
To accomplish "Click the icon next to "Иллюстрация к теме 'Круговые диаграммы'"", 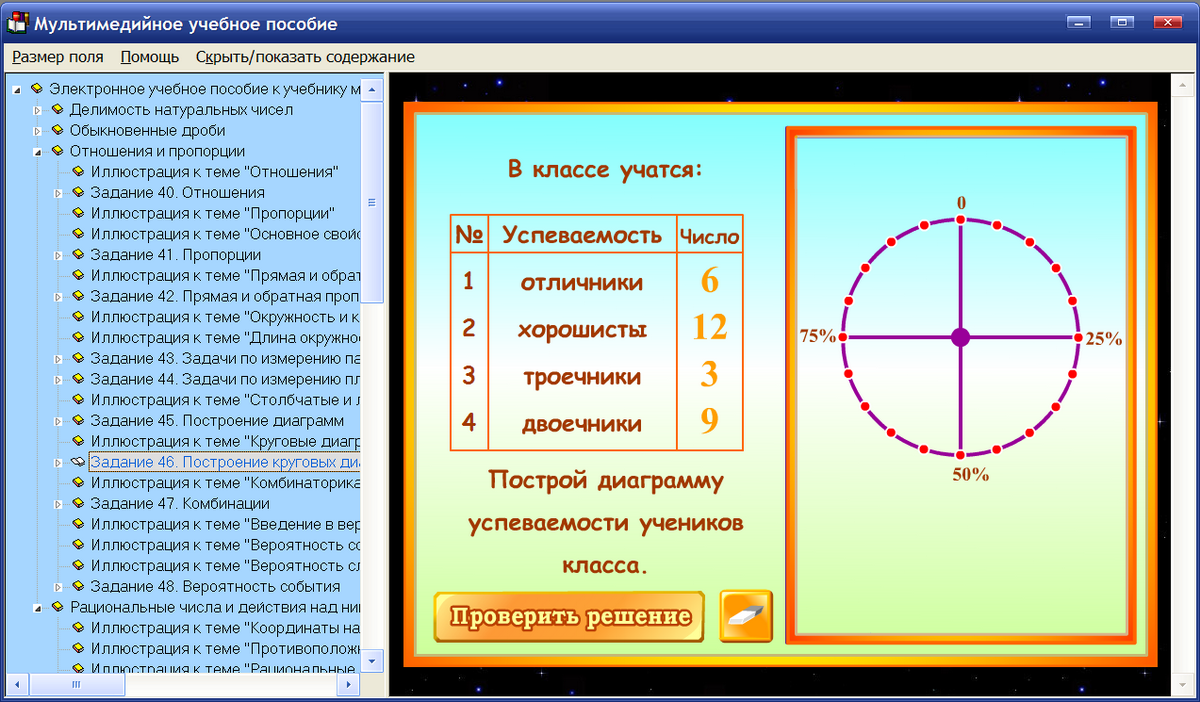I will (x=76, y=441).
